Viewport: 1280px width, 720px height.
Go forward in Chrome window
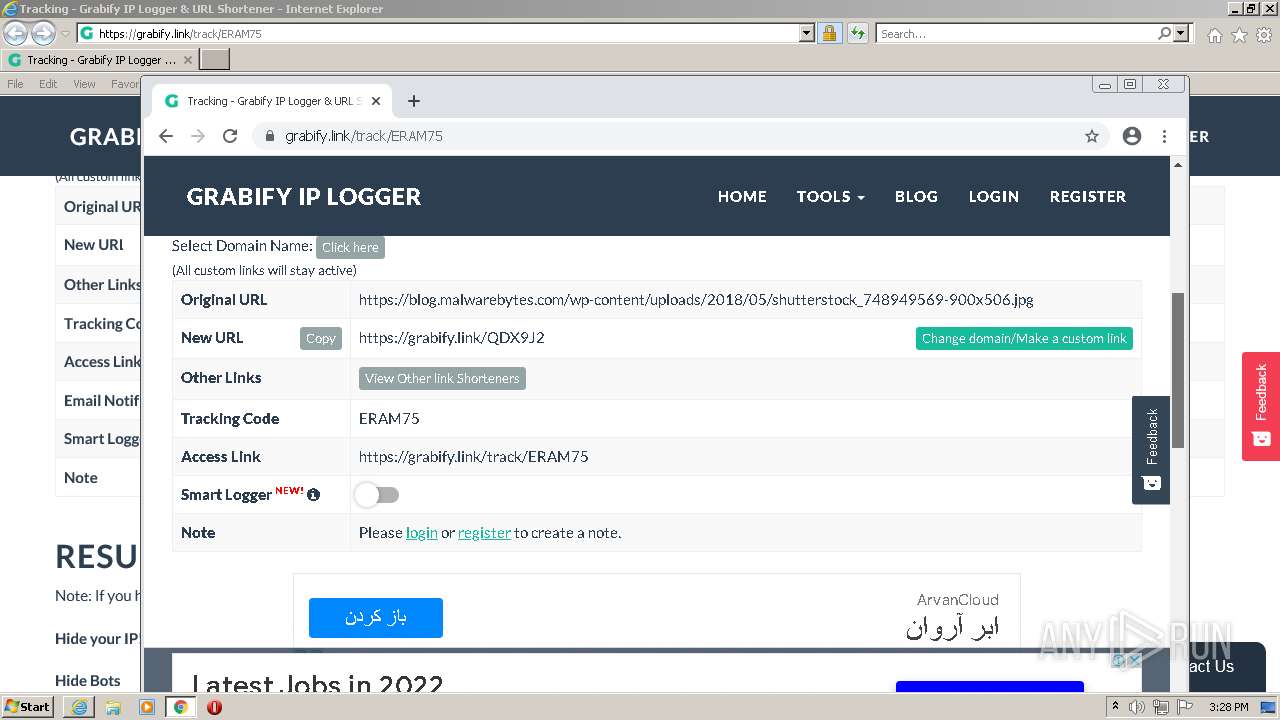198,136
